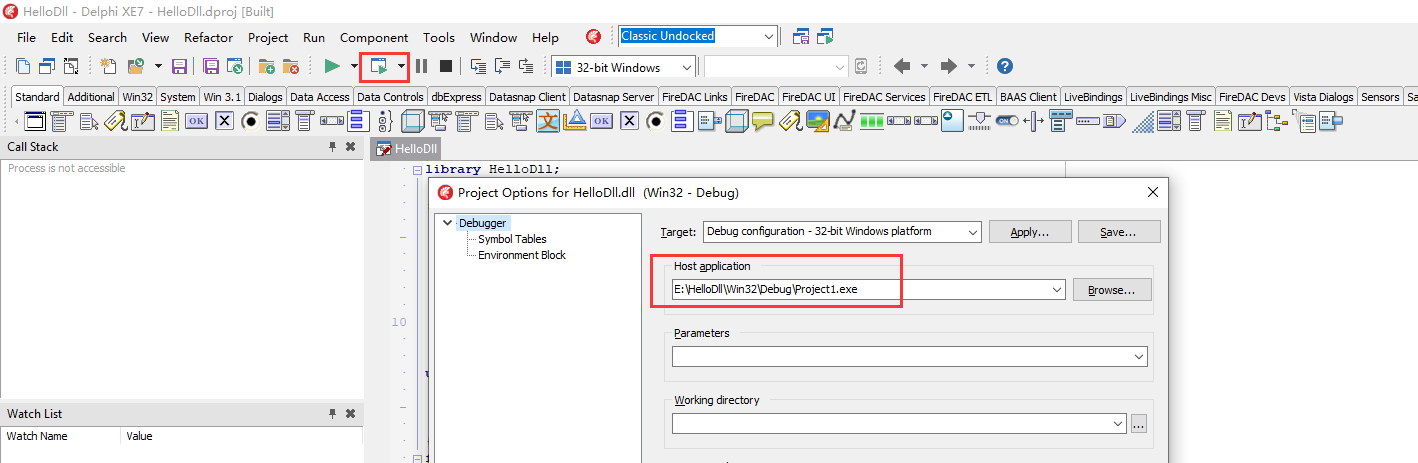Stop the program with the square icon
Viewport: 1418px width, 463px height.
click(446, 66)
